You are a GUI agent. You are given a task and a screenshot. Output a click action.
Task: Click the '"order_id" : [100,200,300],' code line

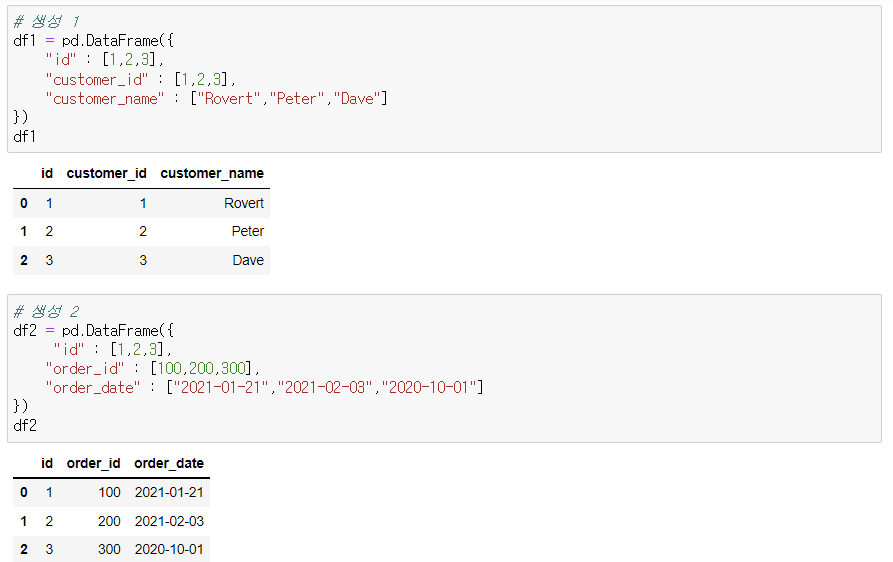click(x=153, y=368)
